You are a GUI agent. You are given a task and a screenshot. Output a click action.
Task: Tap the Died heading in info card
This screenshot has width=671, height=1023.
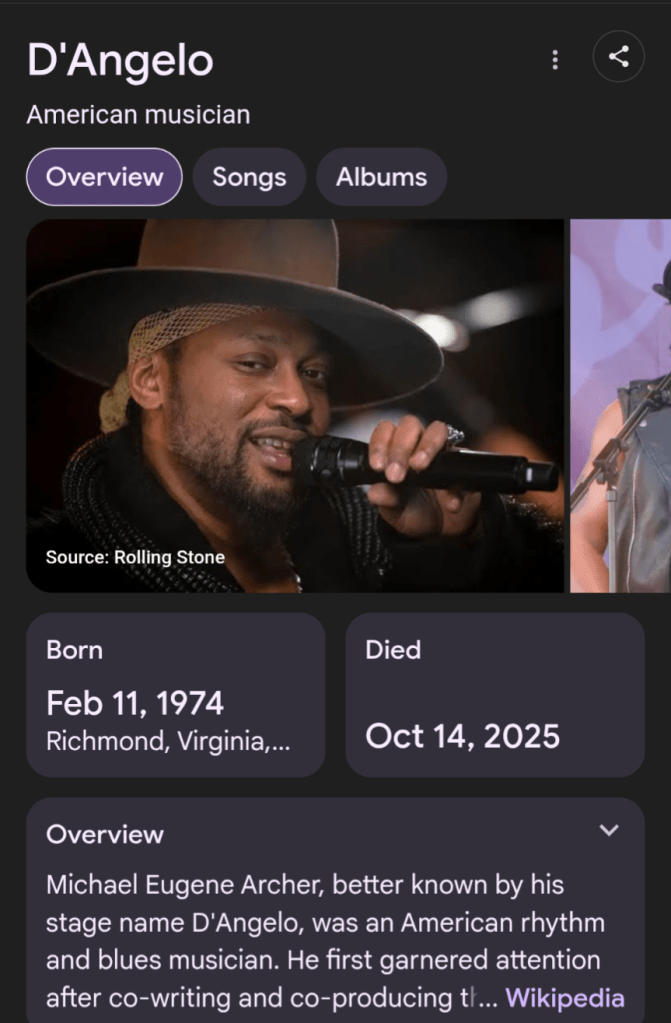point(393,650)
